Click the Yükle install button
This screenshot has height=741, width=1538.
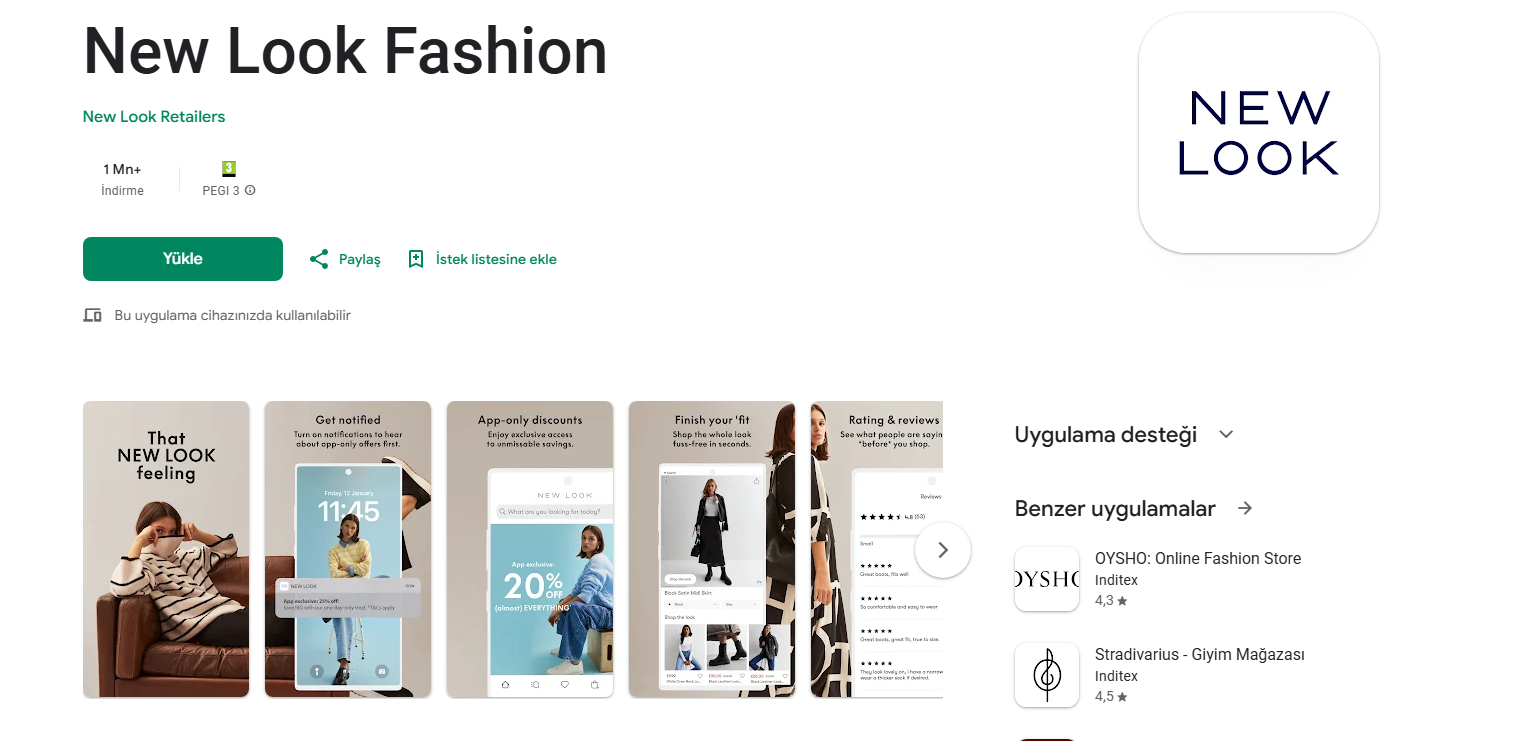pos(183,259)
